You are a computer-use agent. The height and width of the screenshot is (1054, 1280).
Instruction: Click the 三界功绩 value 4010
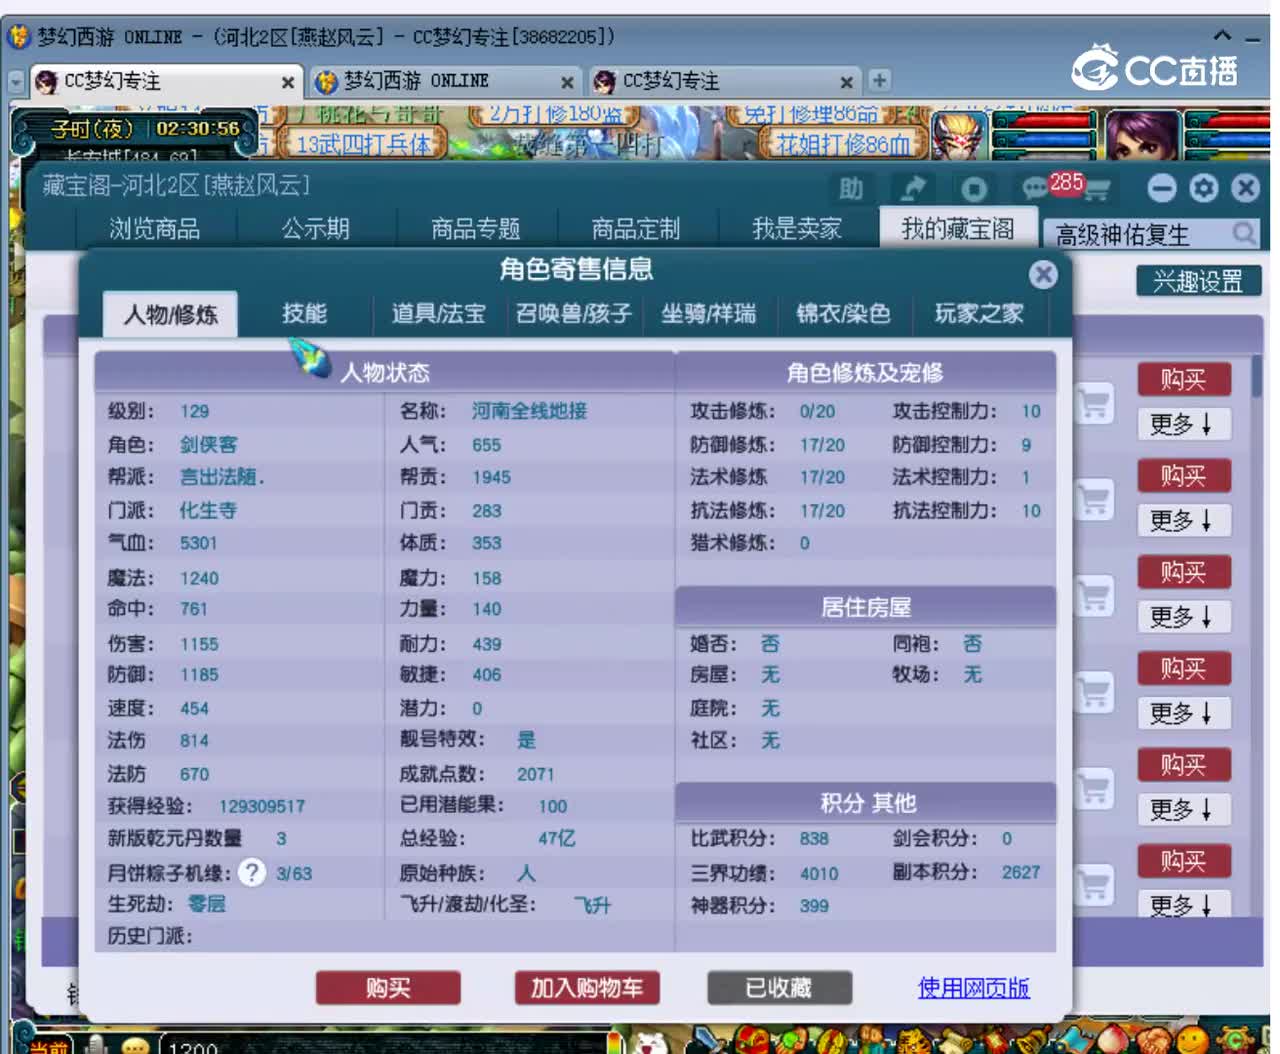pyautogui.click(x=819, y=873)
